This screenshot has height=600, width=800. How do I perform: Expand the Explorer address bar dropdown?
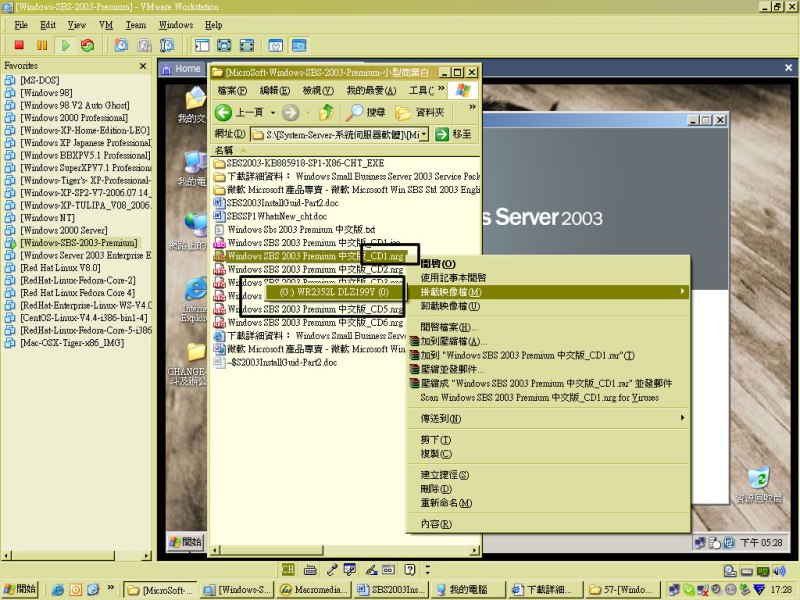(x=424, y=134)
